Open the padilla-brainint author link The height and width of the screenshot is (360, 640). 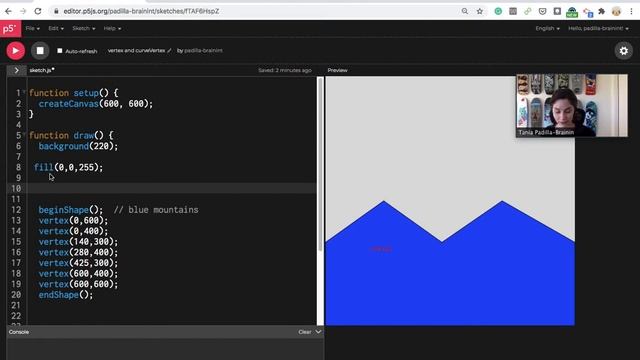[x=203, y=51]
